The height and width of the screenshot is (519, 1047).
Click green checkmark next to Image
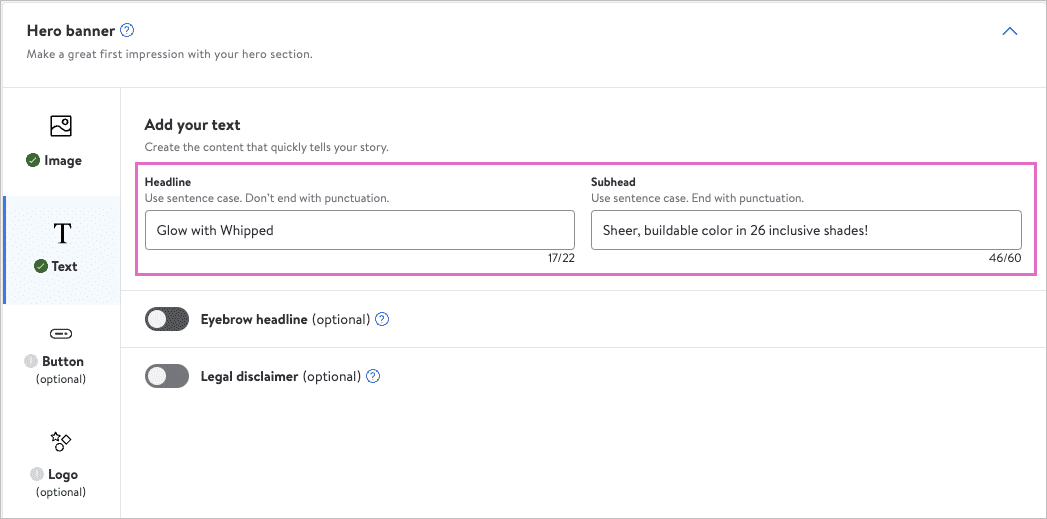coord(33,160)
